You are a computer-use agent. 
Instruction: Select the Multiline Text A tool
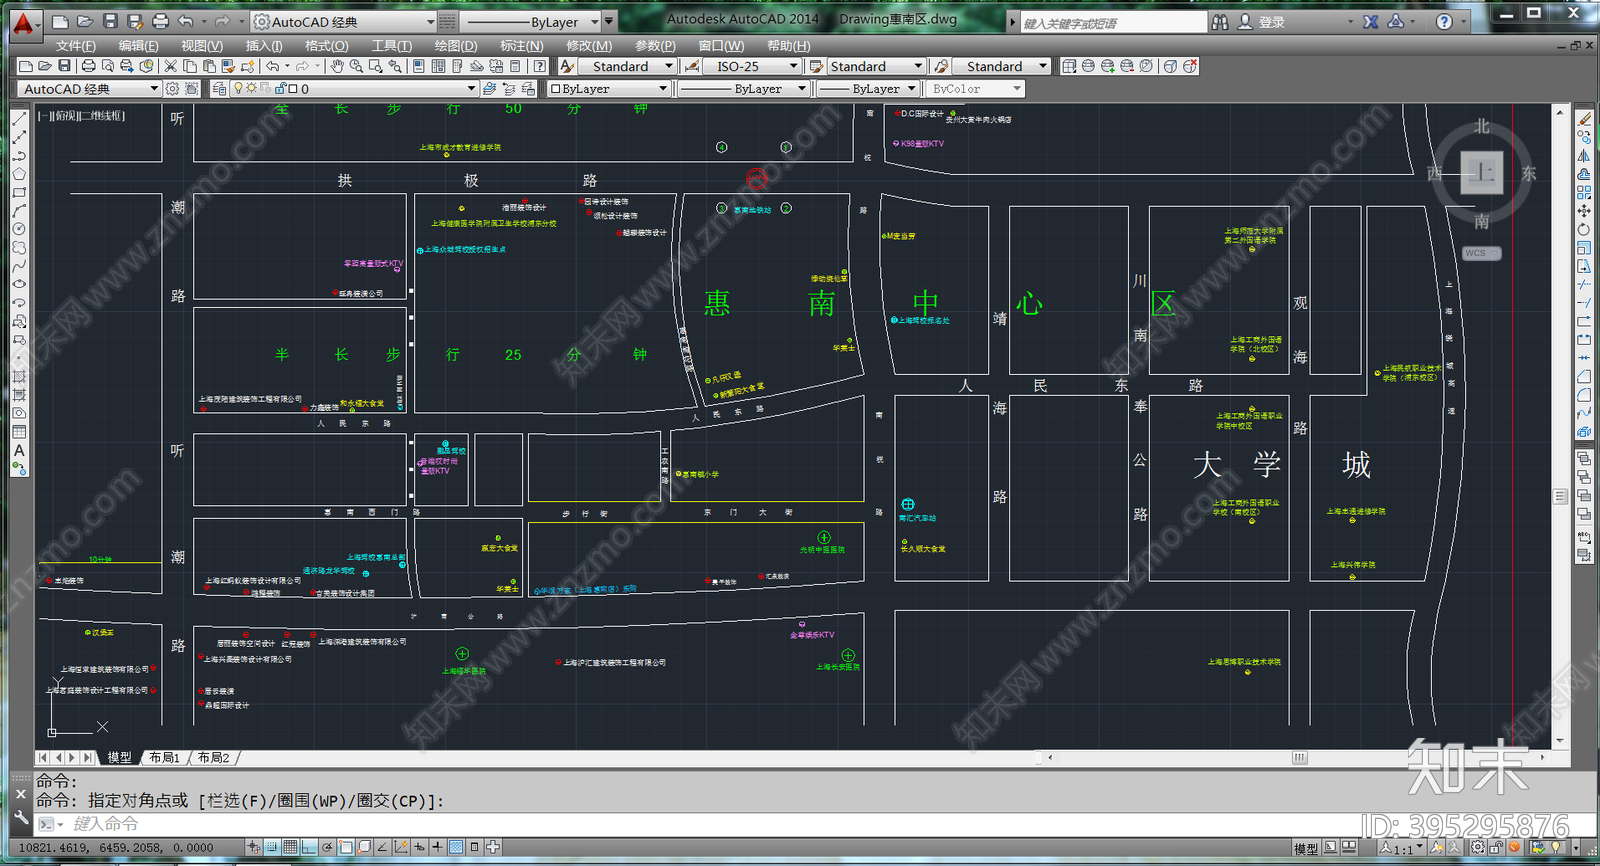[x=19, y=451]
